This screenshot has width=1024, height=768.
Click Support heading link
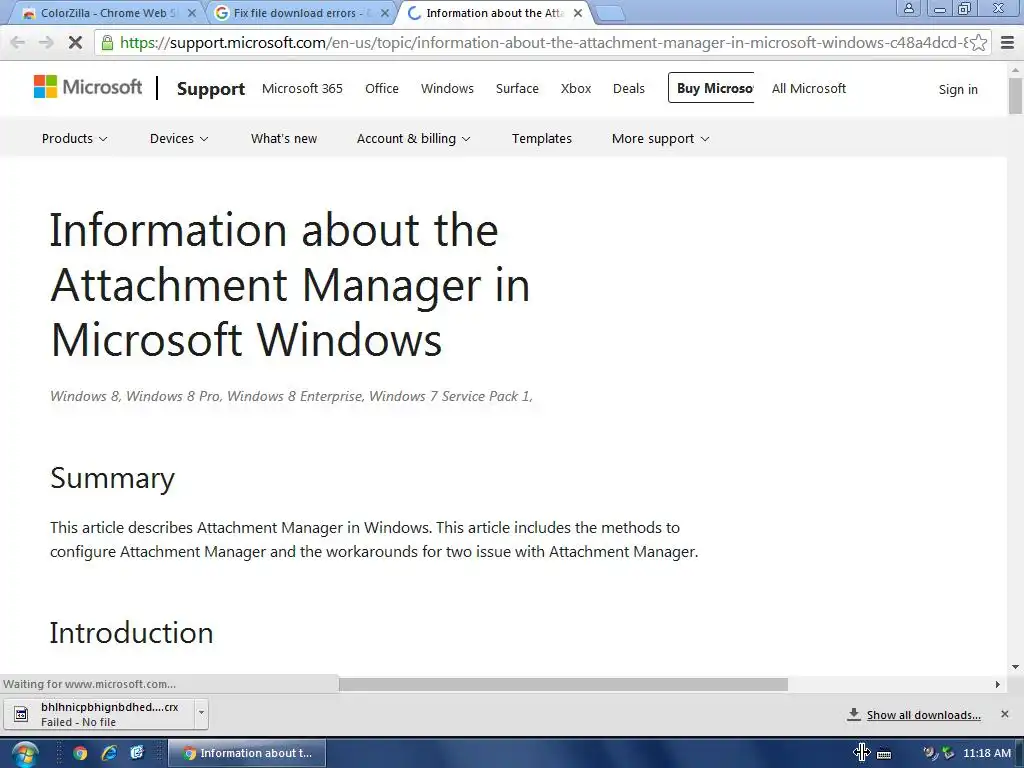pos(211,89)
